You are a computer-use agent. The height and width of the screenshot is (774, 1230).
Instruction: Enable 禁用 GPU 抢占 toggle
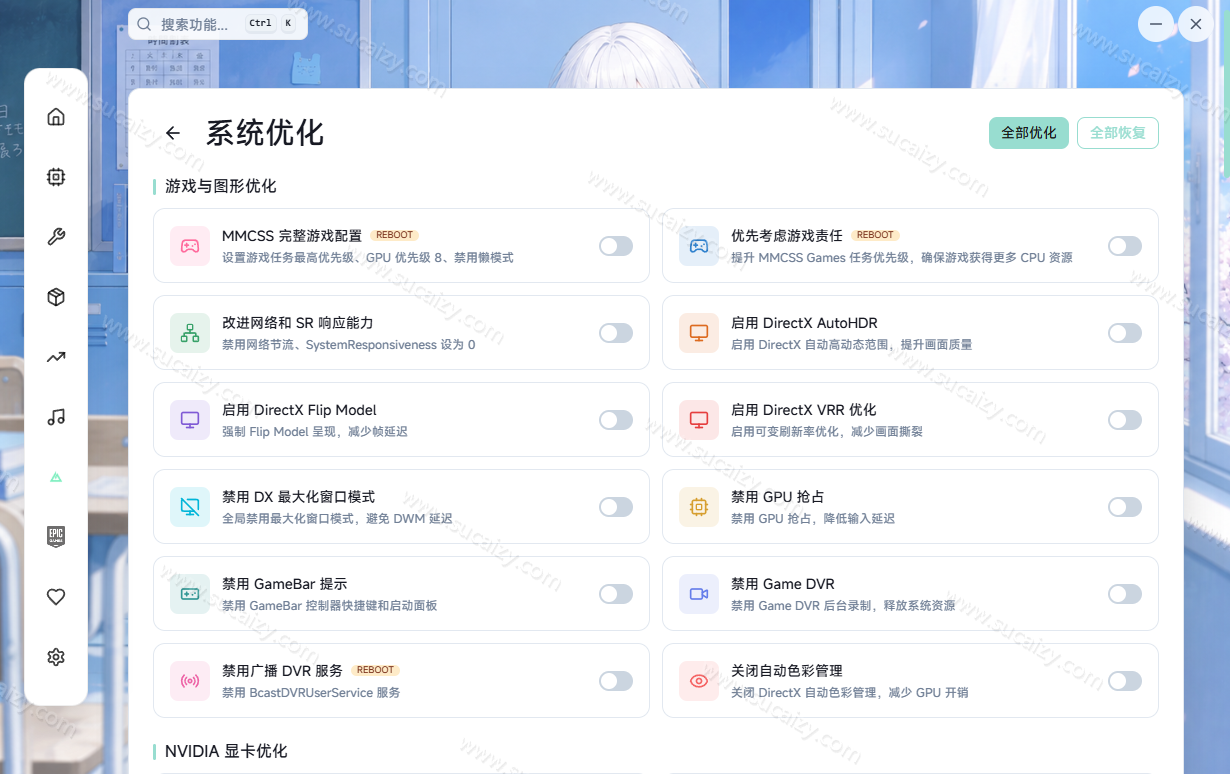pos(1125,507)
